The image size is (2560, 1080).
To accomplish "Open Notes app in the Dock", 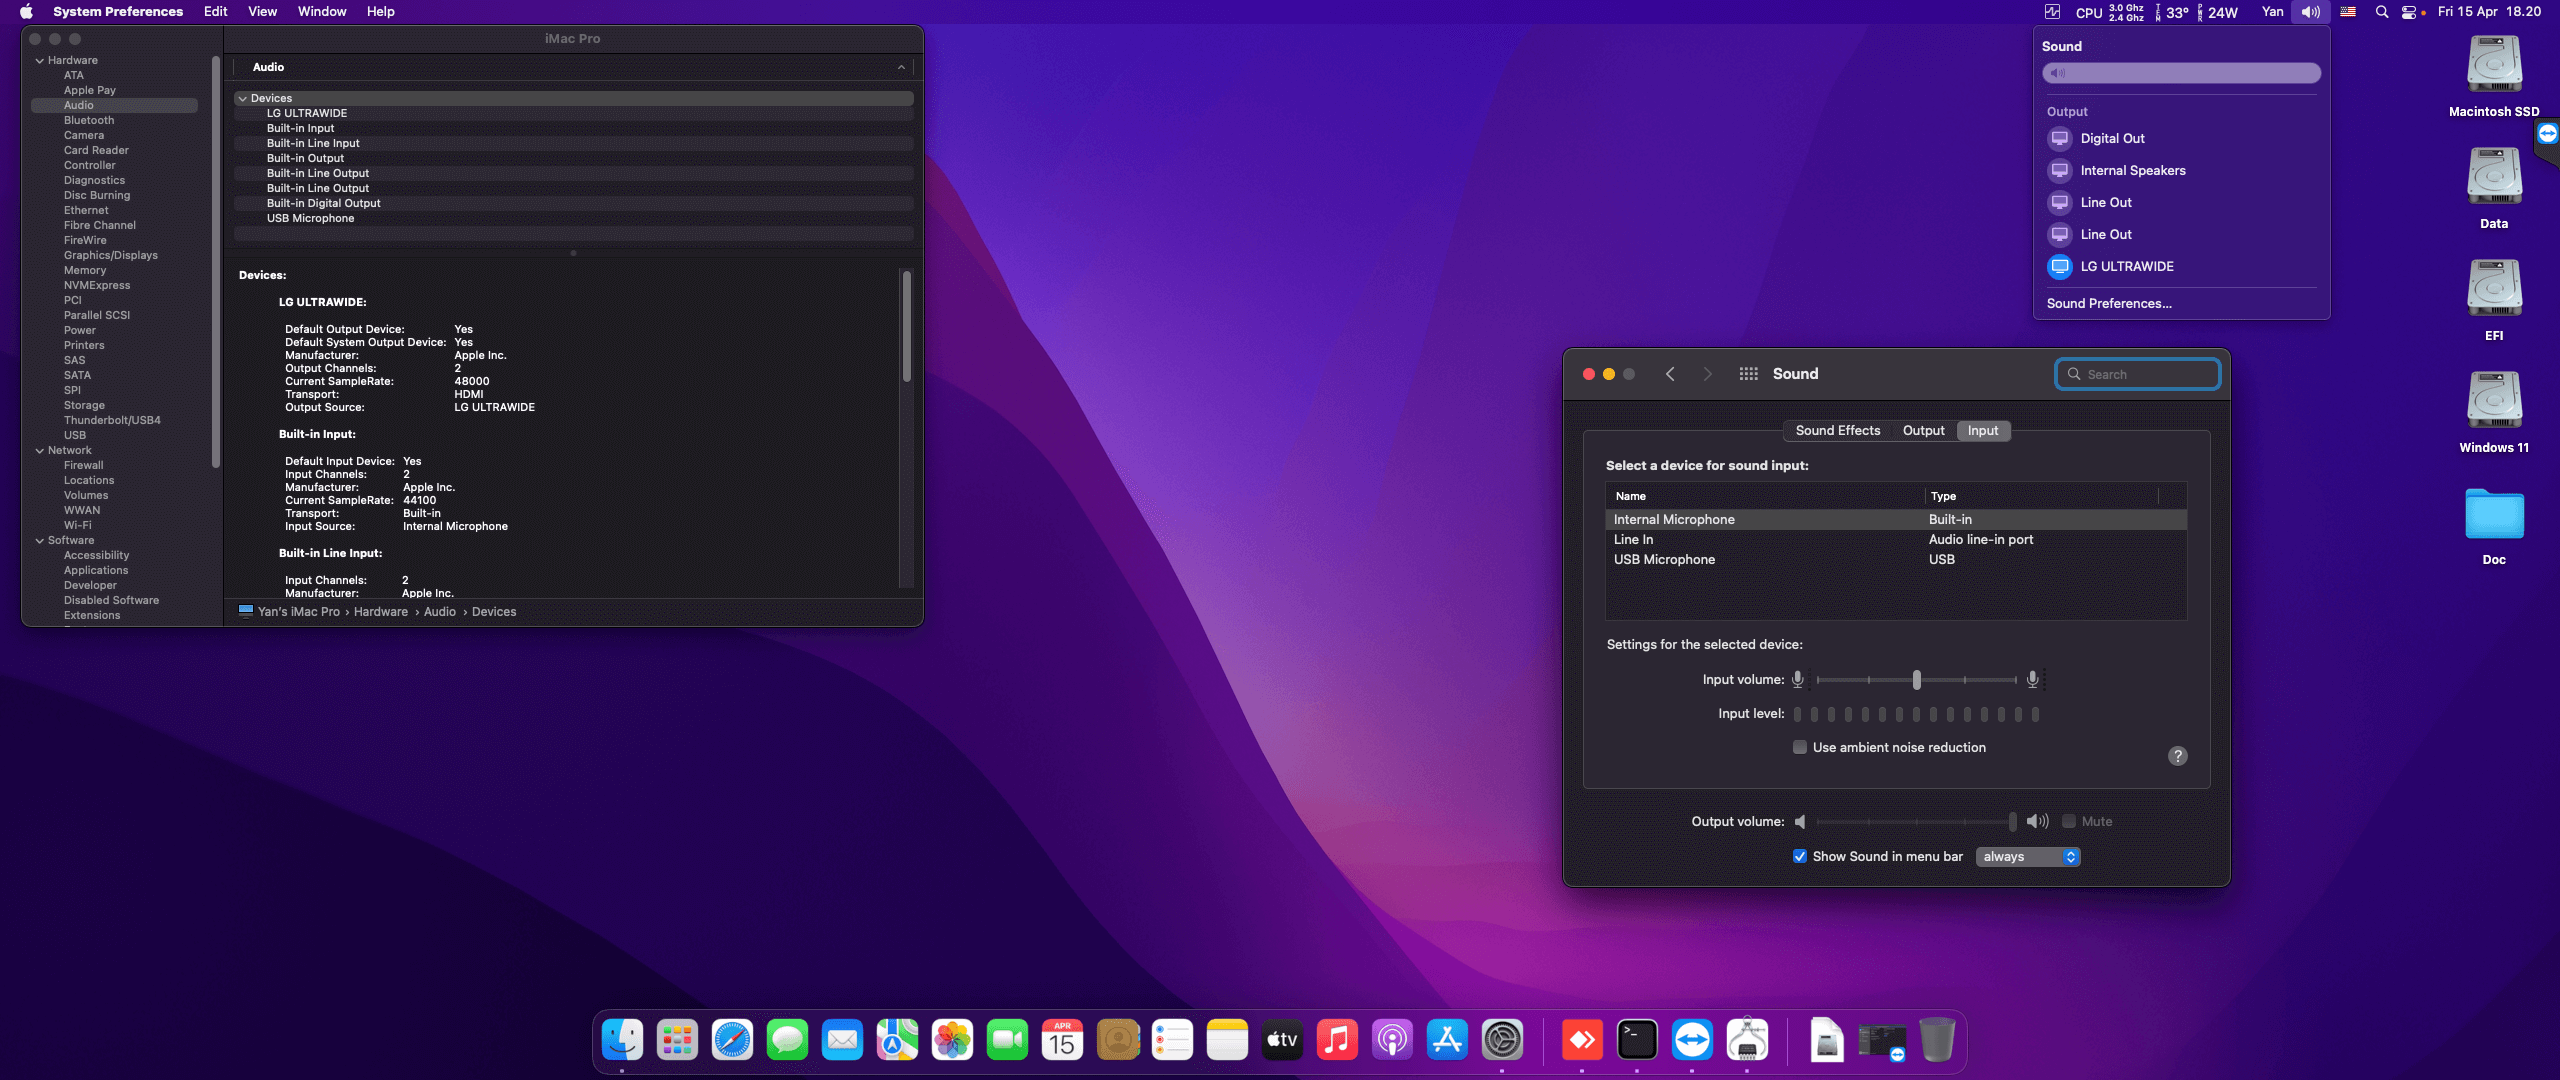I will (x=1227, y=1041).
